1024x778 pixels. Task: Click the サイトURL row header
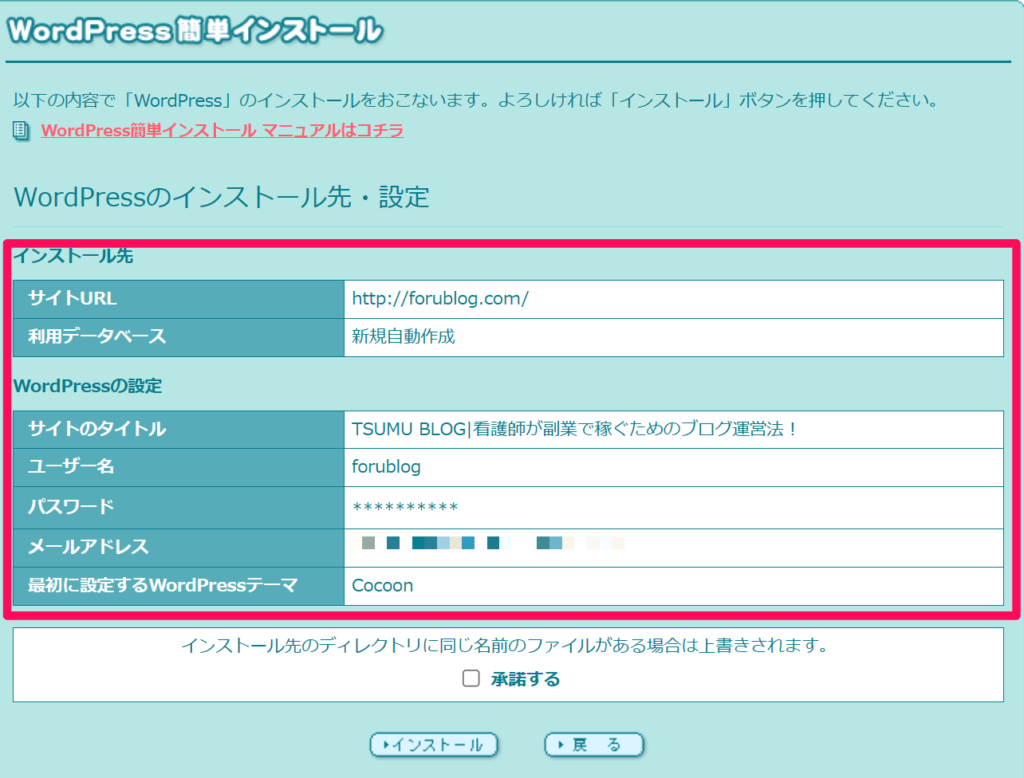(x=73, y=298)
